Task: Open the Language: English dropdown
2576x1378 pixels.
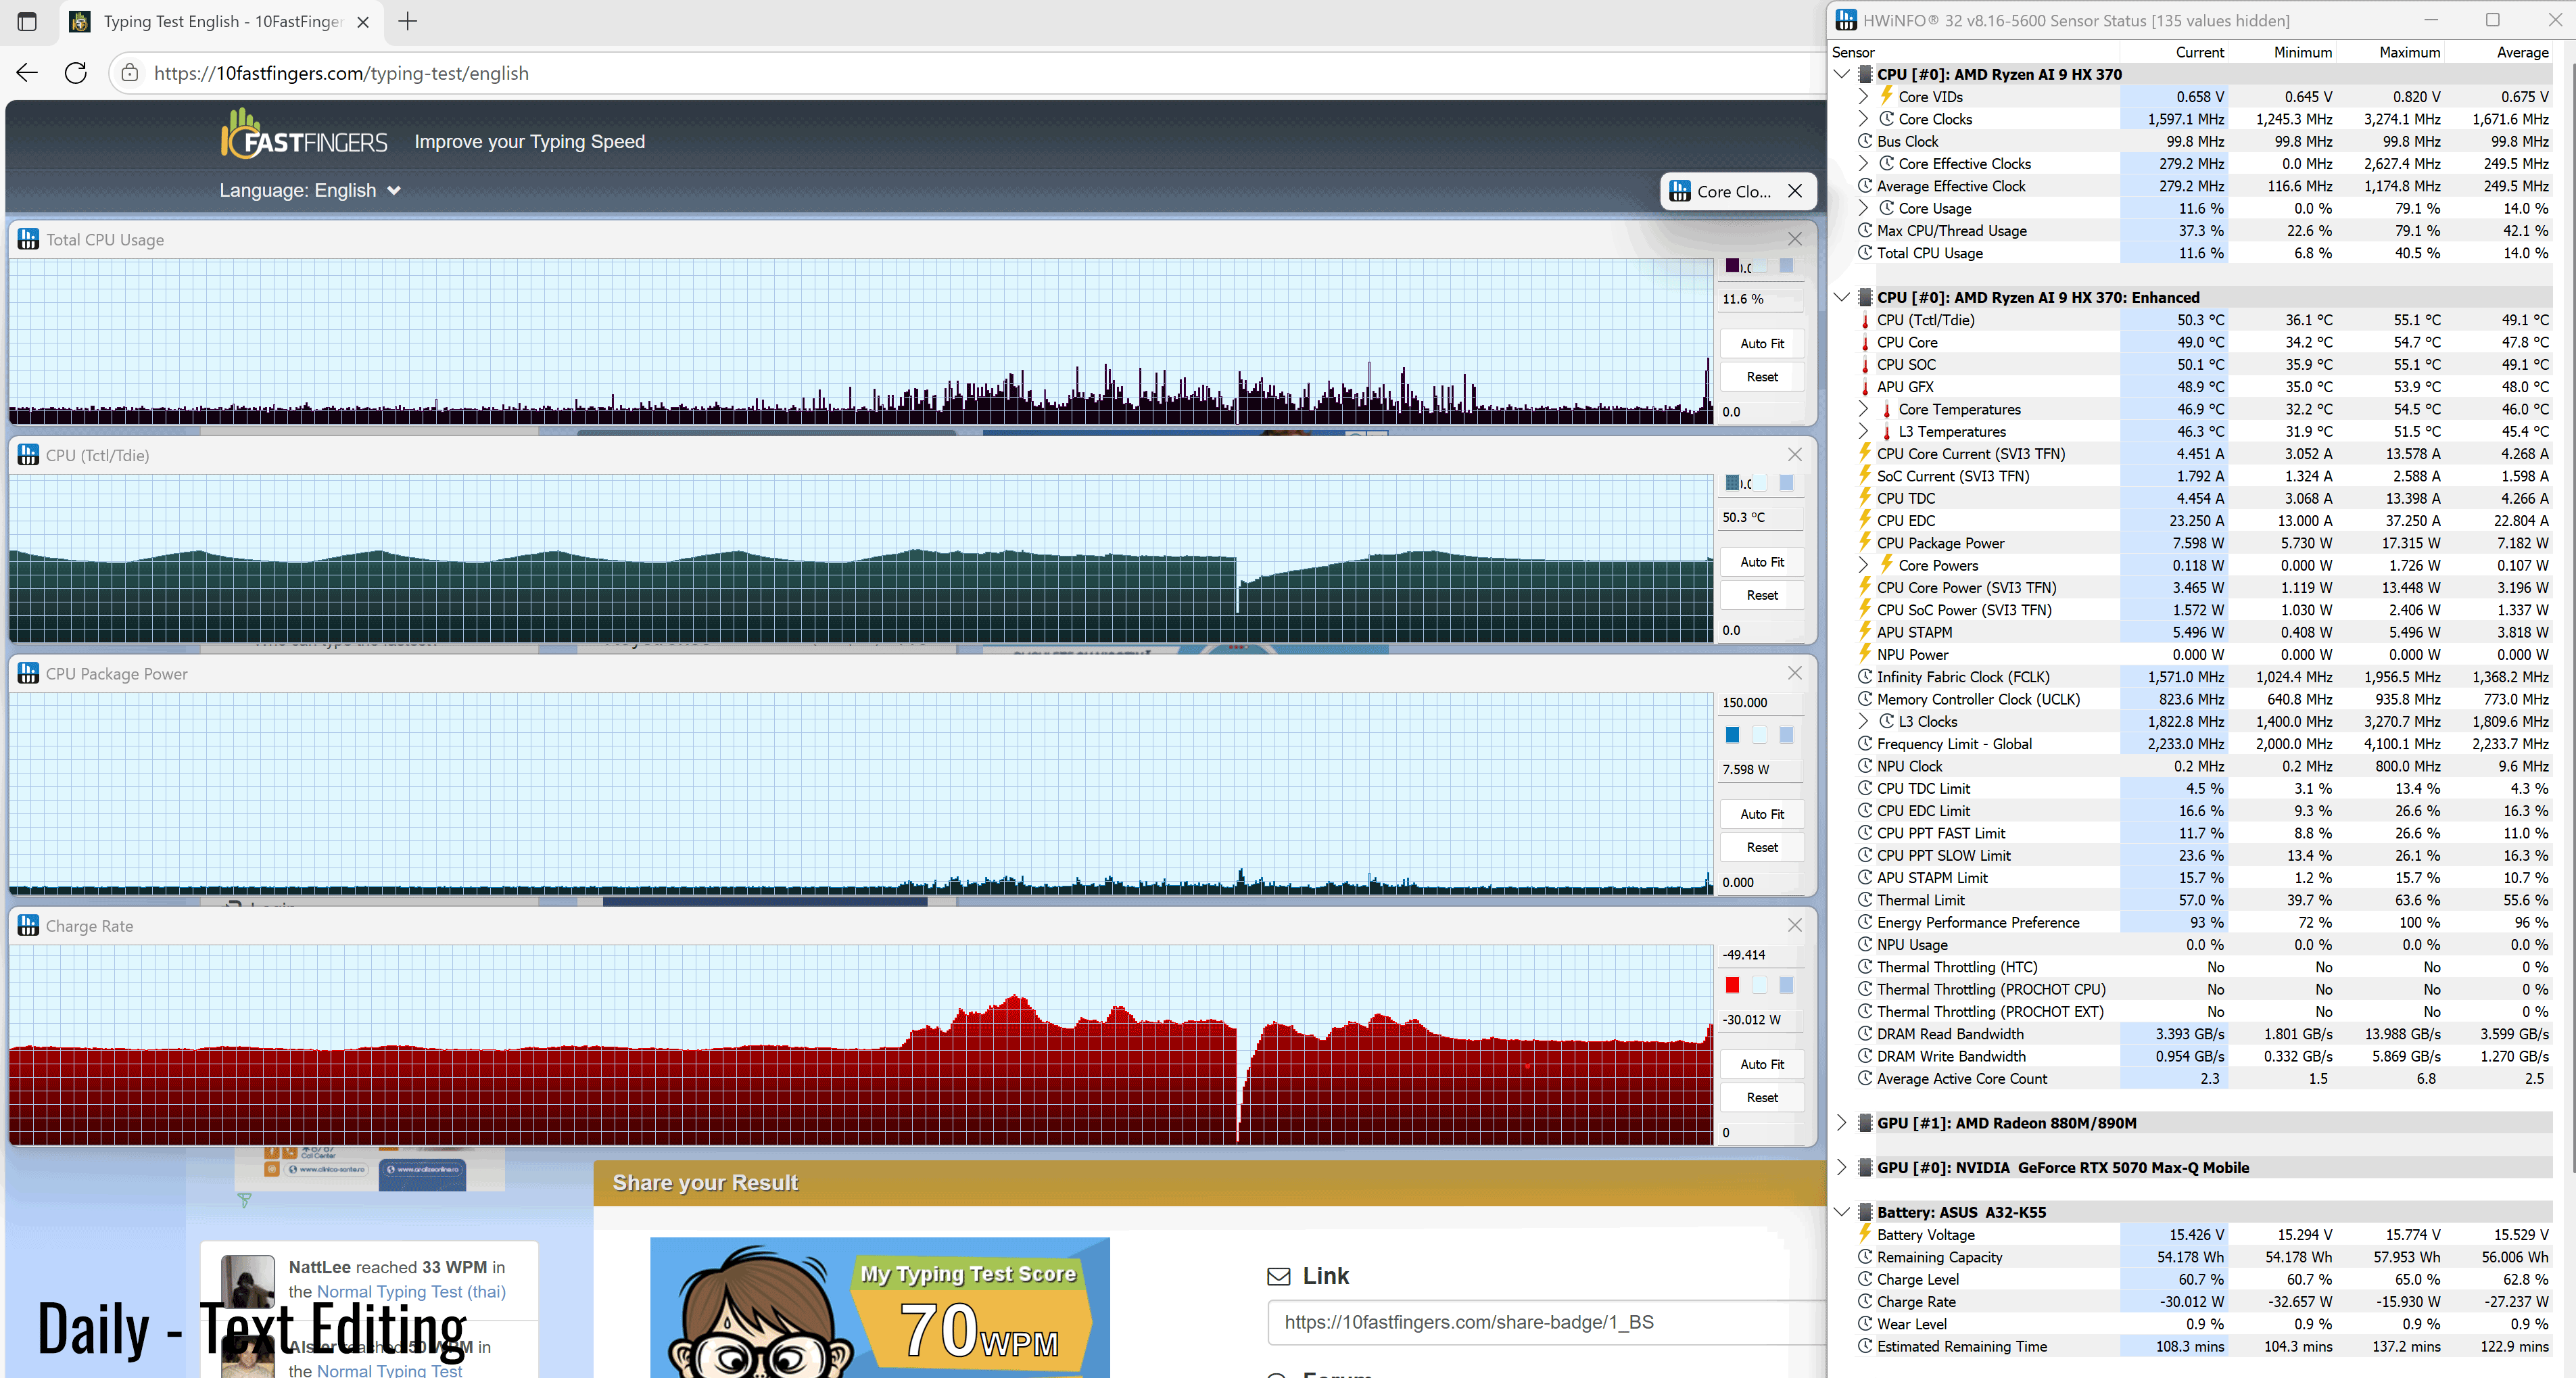Action: [310, 190]
